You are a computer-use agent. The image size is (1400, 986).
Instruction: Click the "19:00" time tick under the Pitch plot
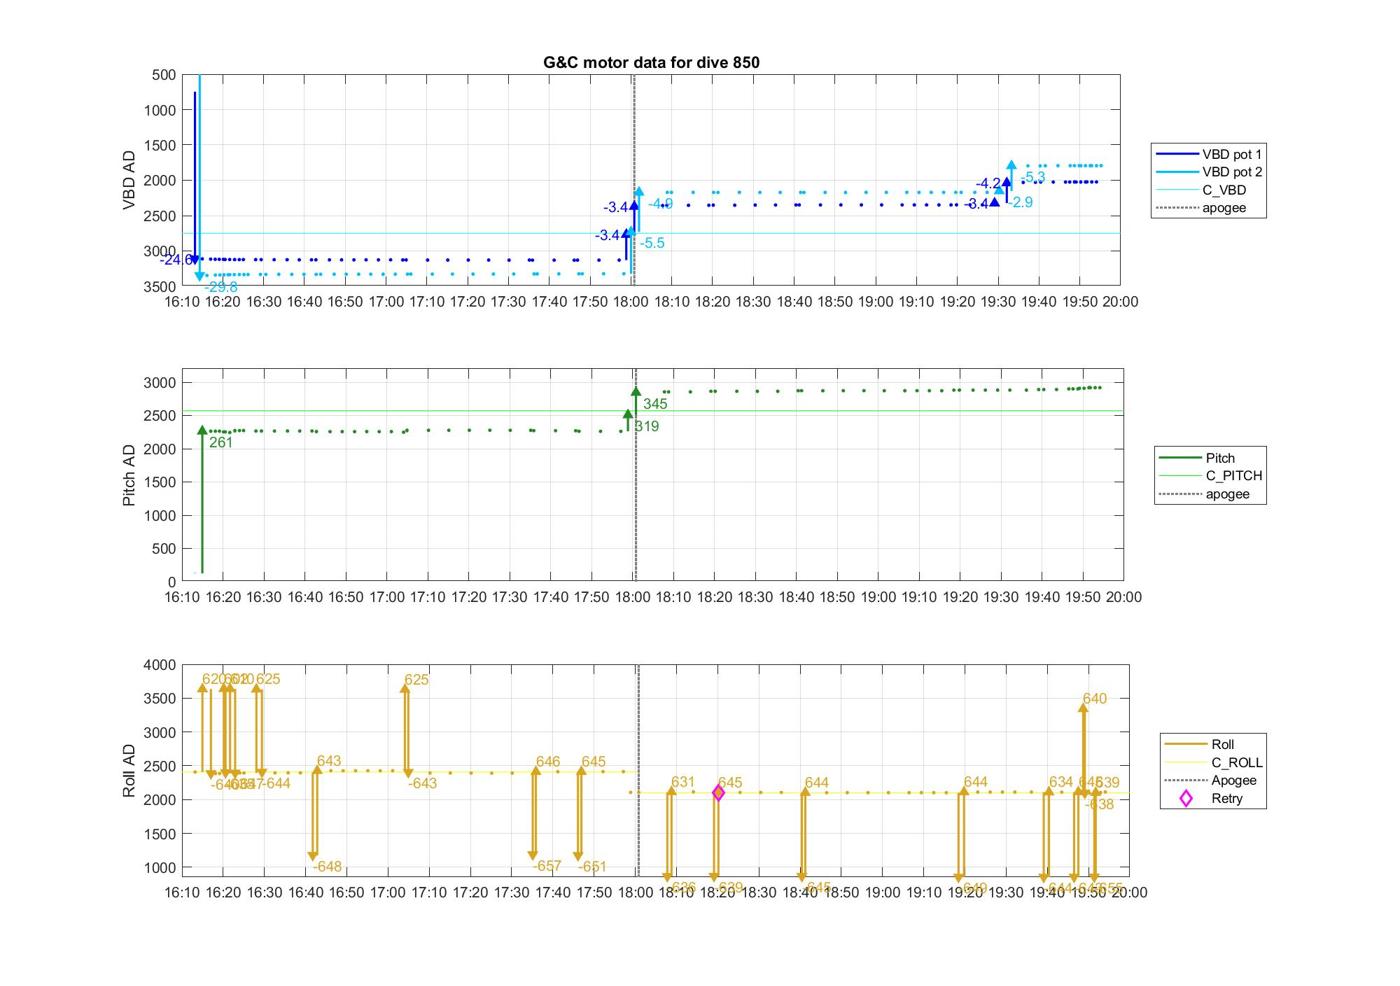tap(878, 597)
